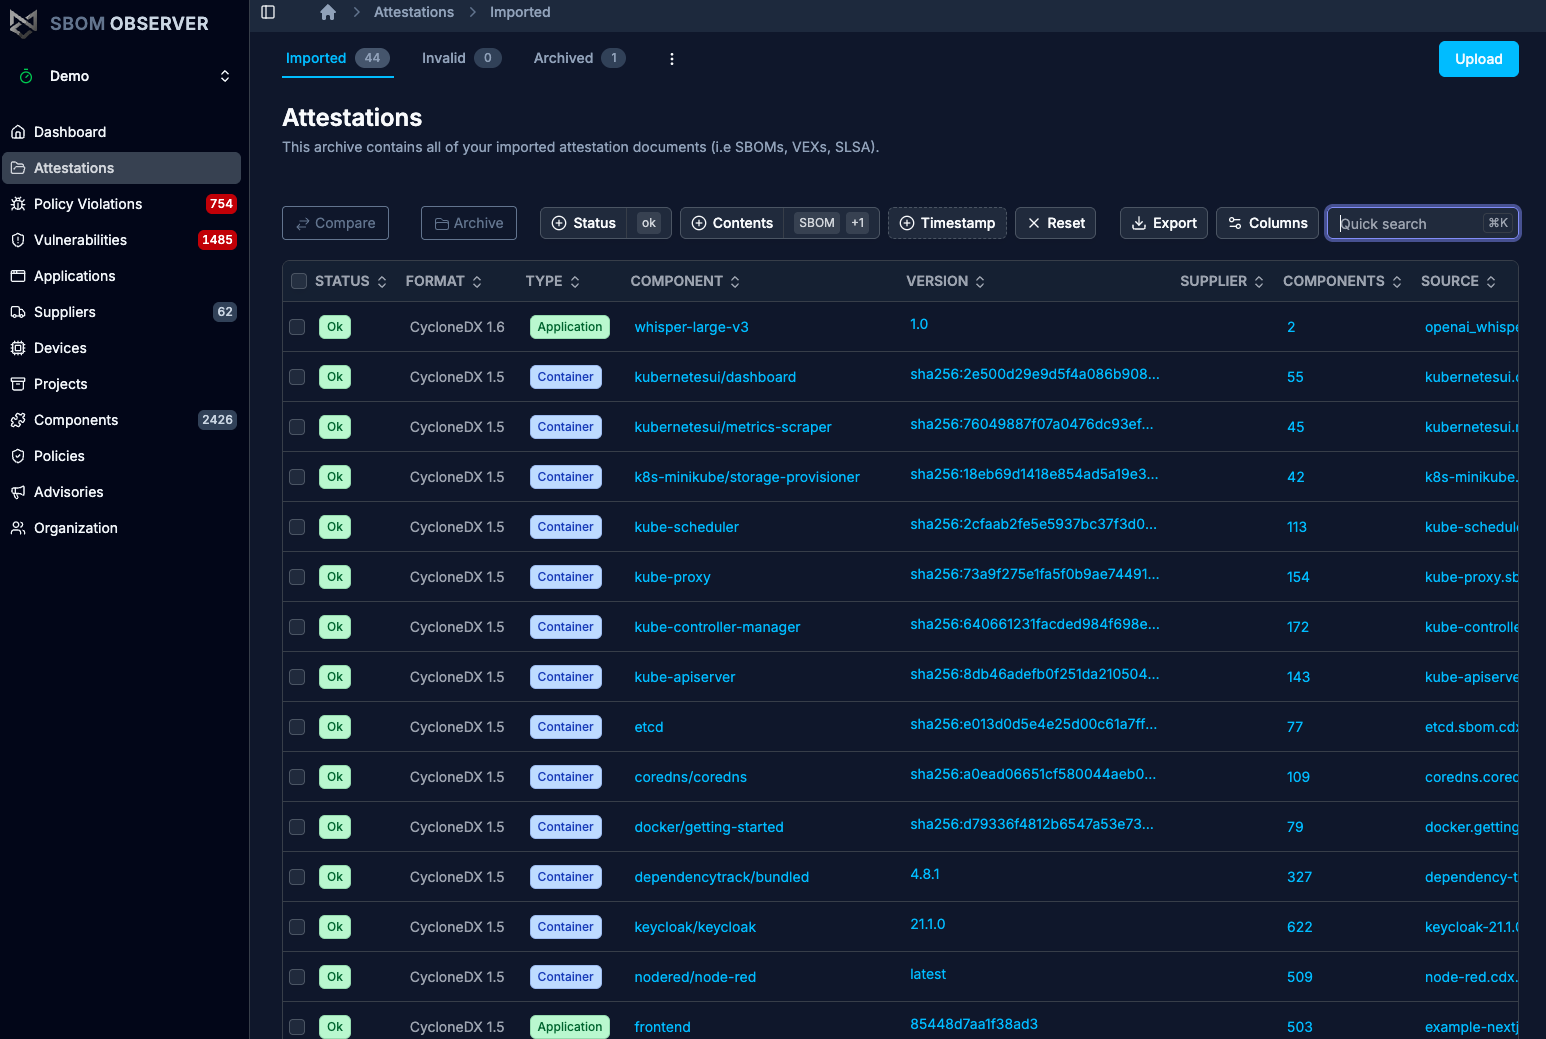1546x1039 pixels.
Task: Tick the kubernetesui/dashboard row checkbox
Action: pos(297,377)
